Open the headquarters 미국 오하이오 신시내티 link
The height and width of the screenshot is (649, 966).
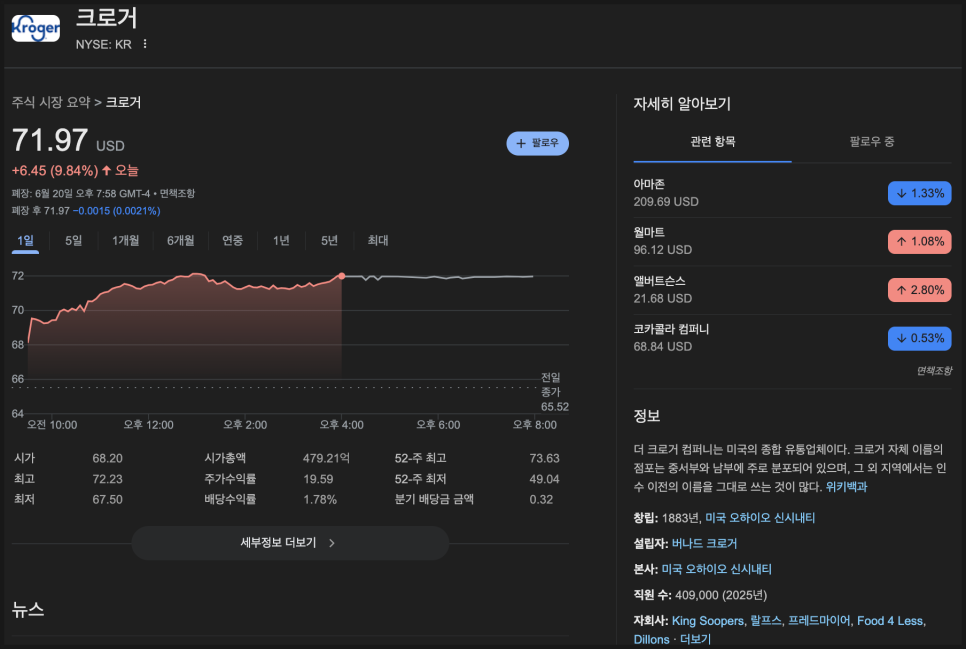(x=716, y=569)
